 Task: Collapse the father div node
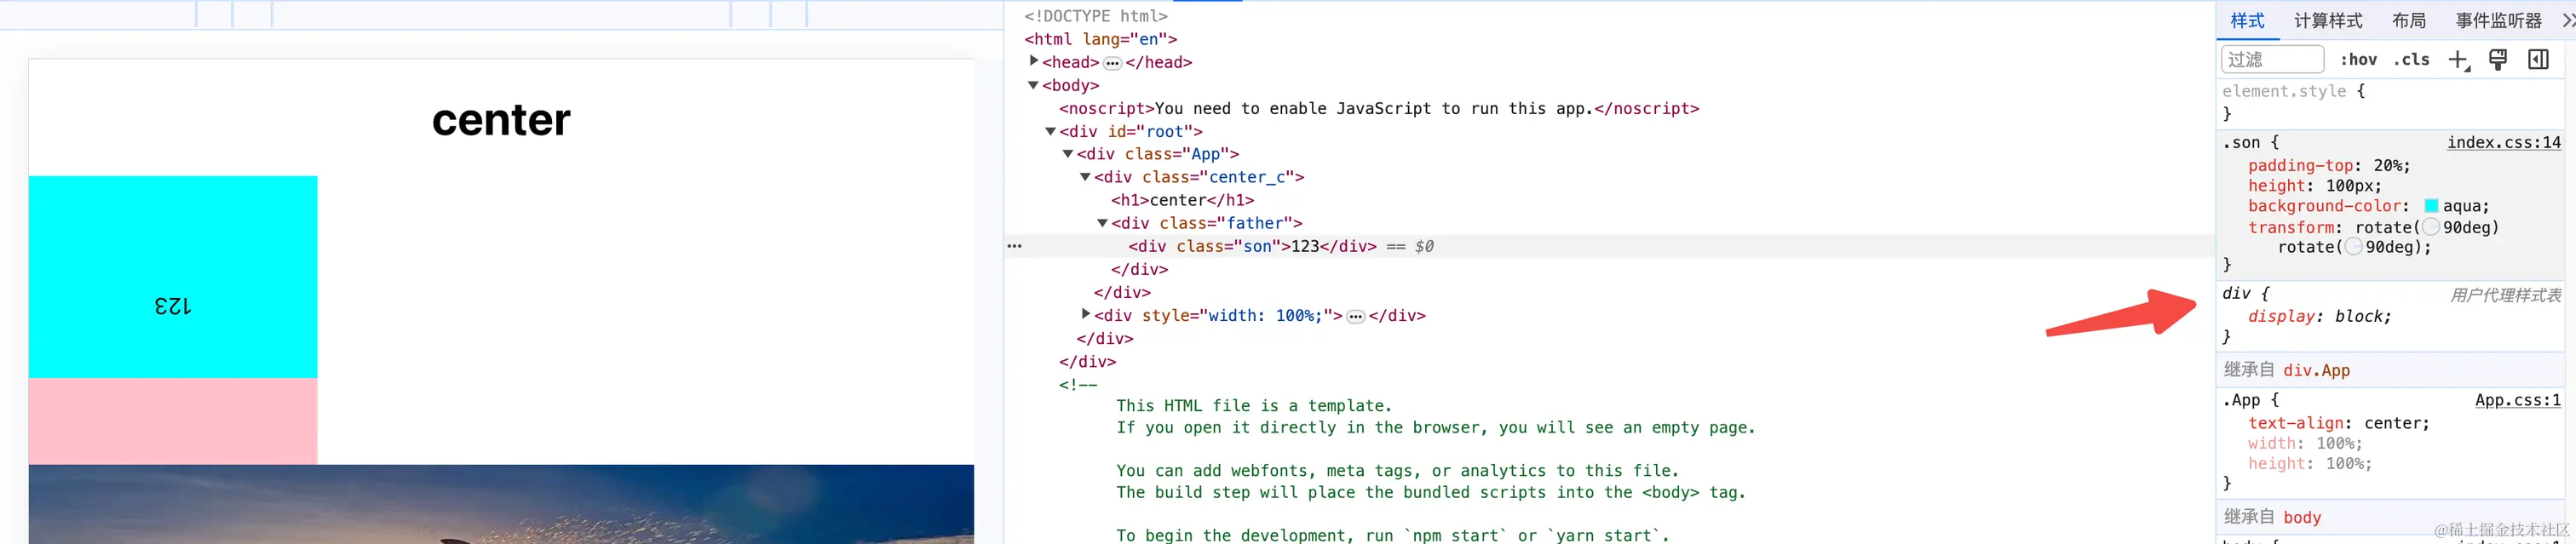coord(1102,223)
